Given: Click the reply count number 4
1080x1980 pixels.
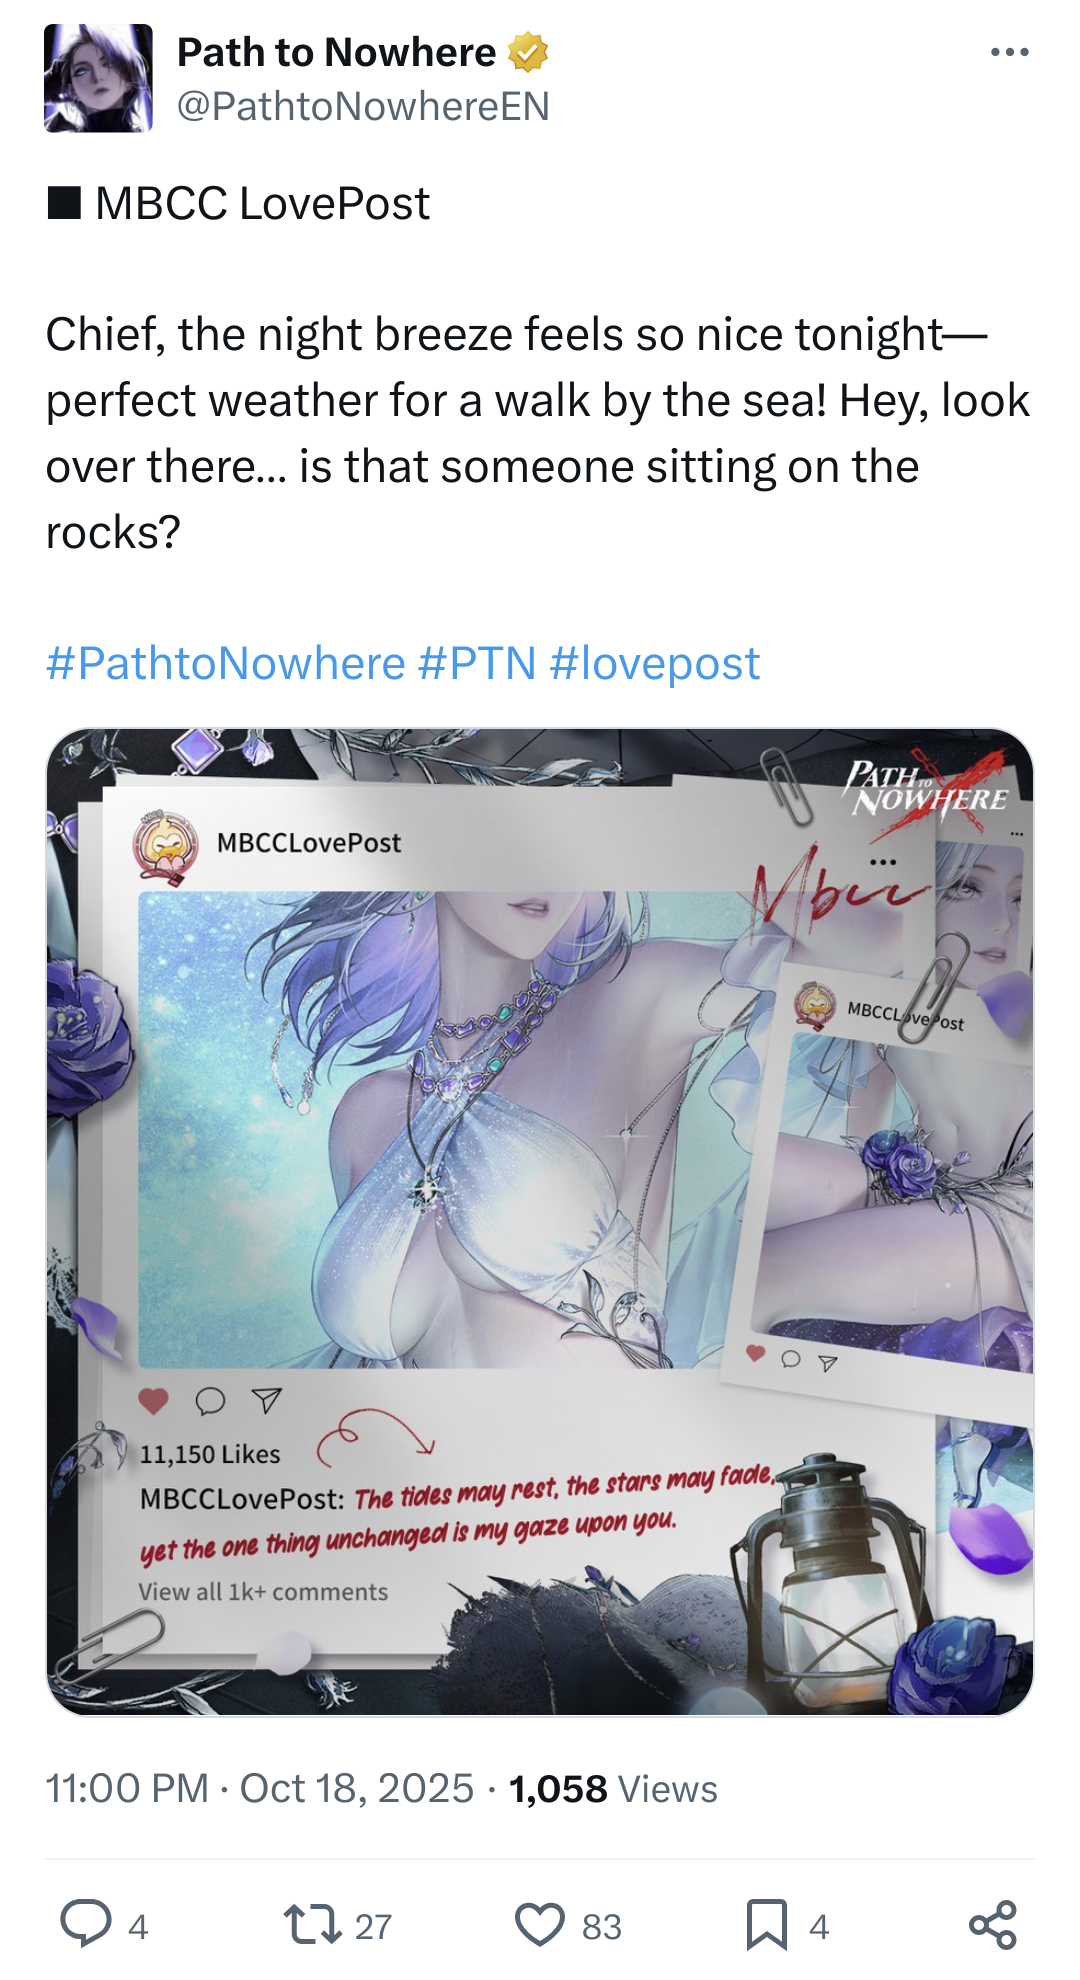Looking at the screenshot, I should tap(138, 1926).
